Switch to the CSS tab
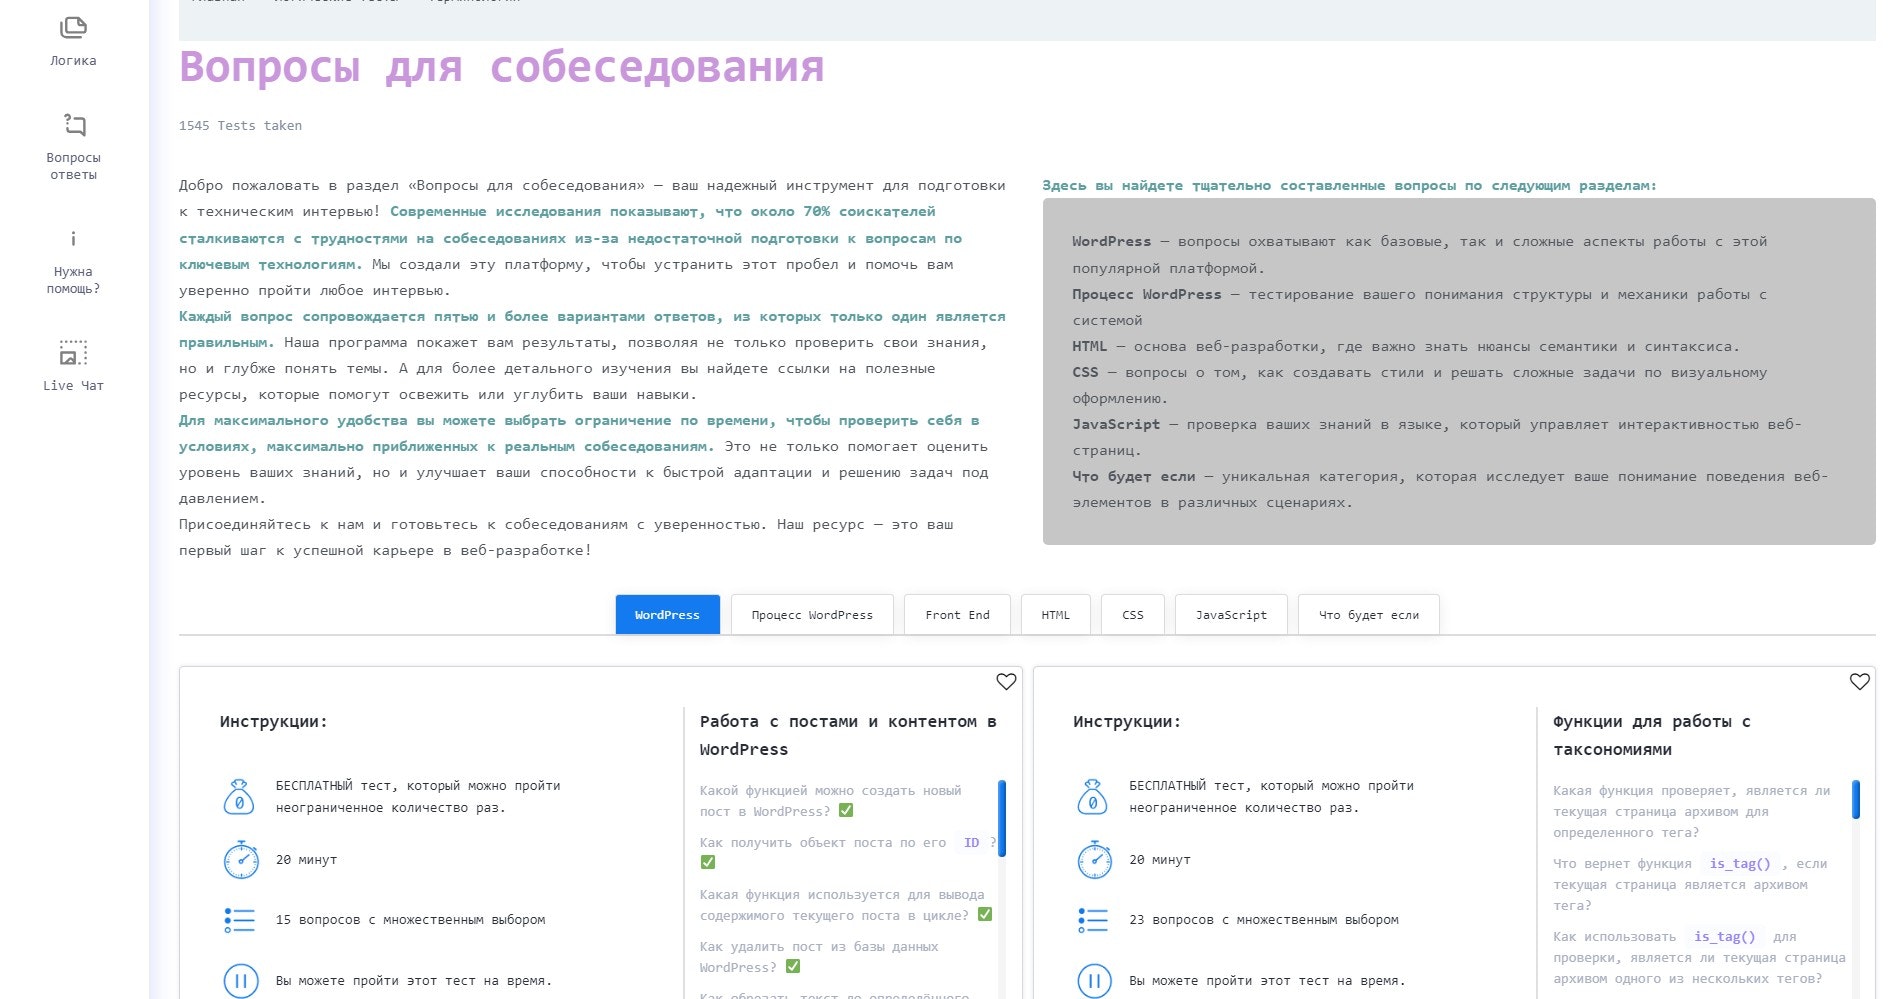Image resolution: width=1904 pixels, height=999 pixels. click(x=1133, y=615)
